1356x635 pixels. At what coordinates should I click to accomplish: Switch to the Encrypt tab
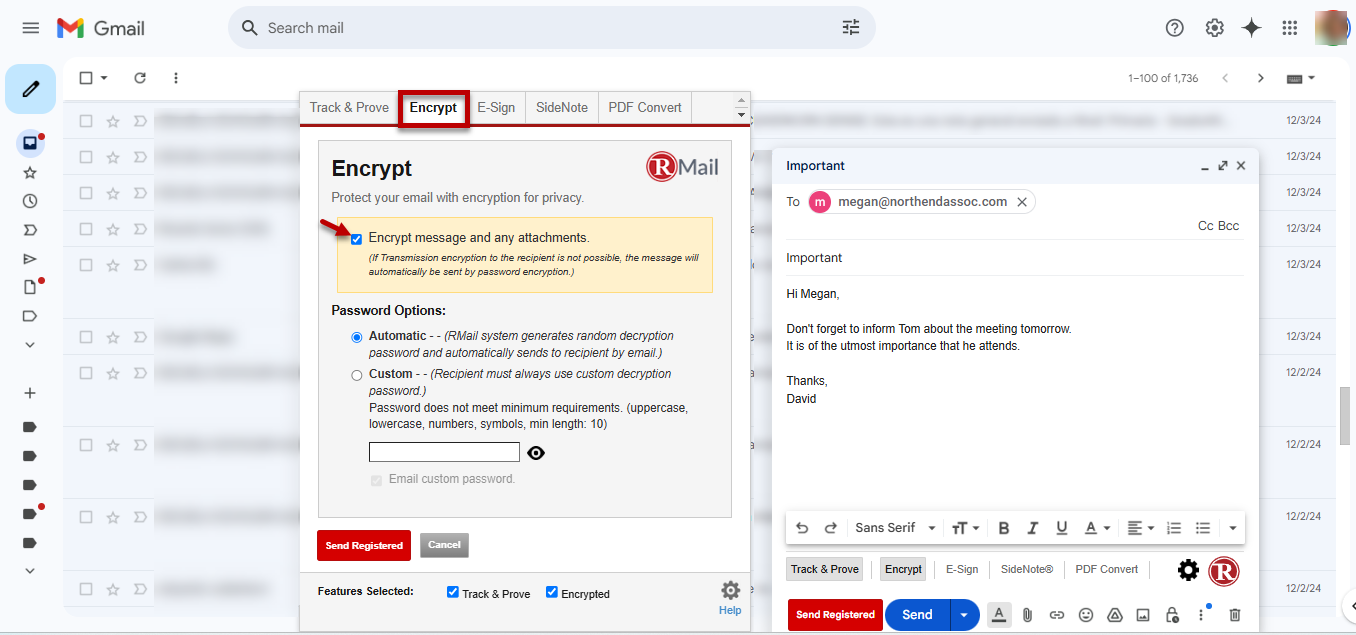(433, 108)
